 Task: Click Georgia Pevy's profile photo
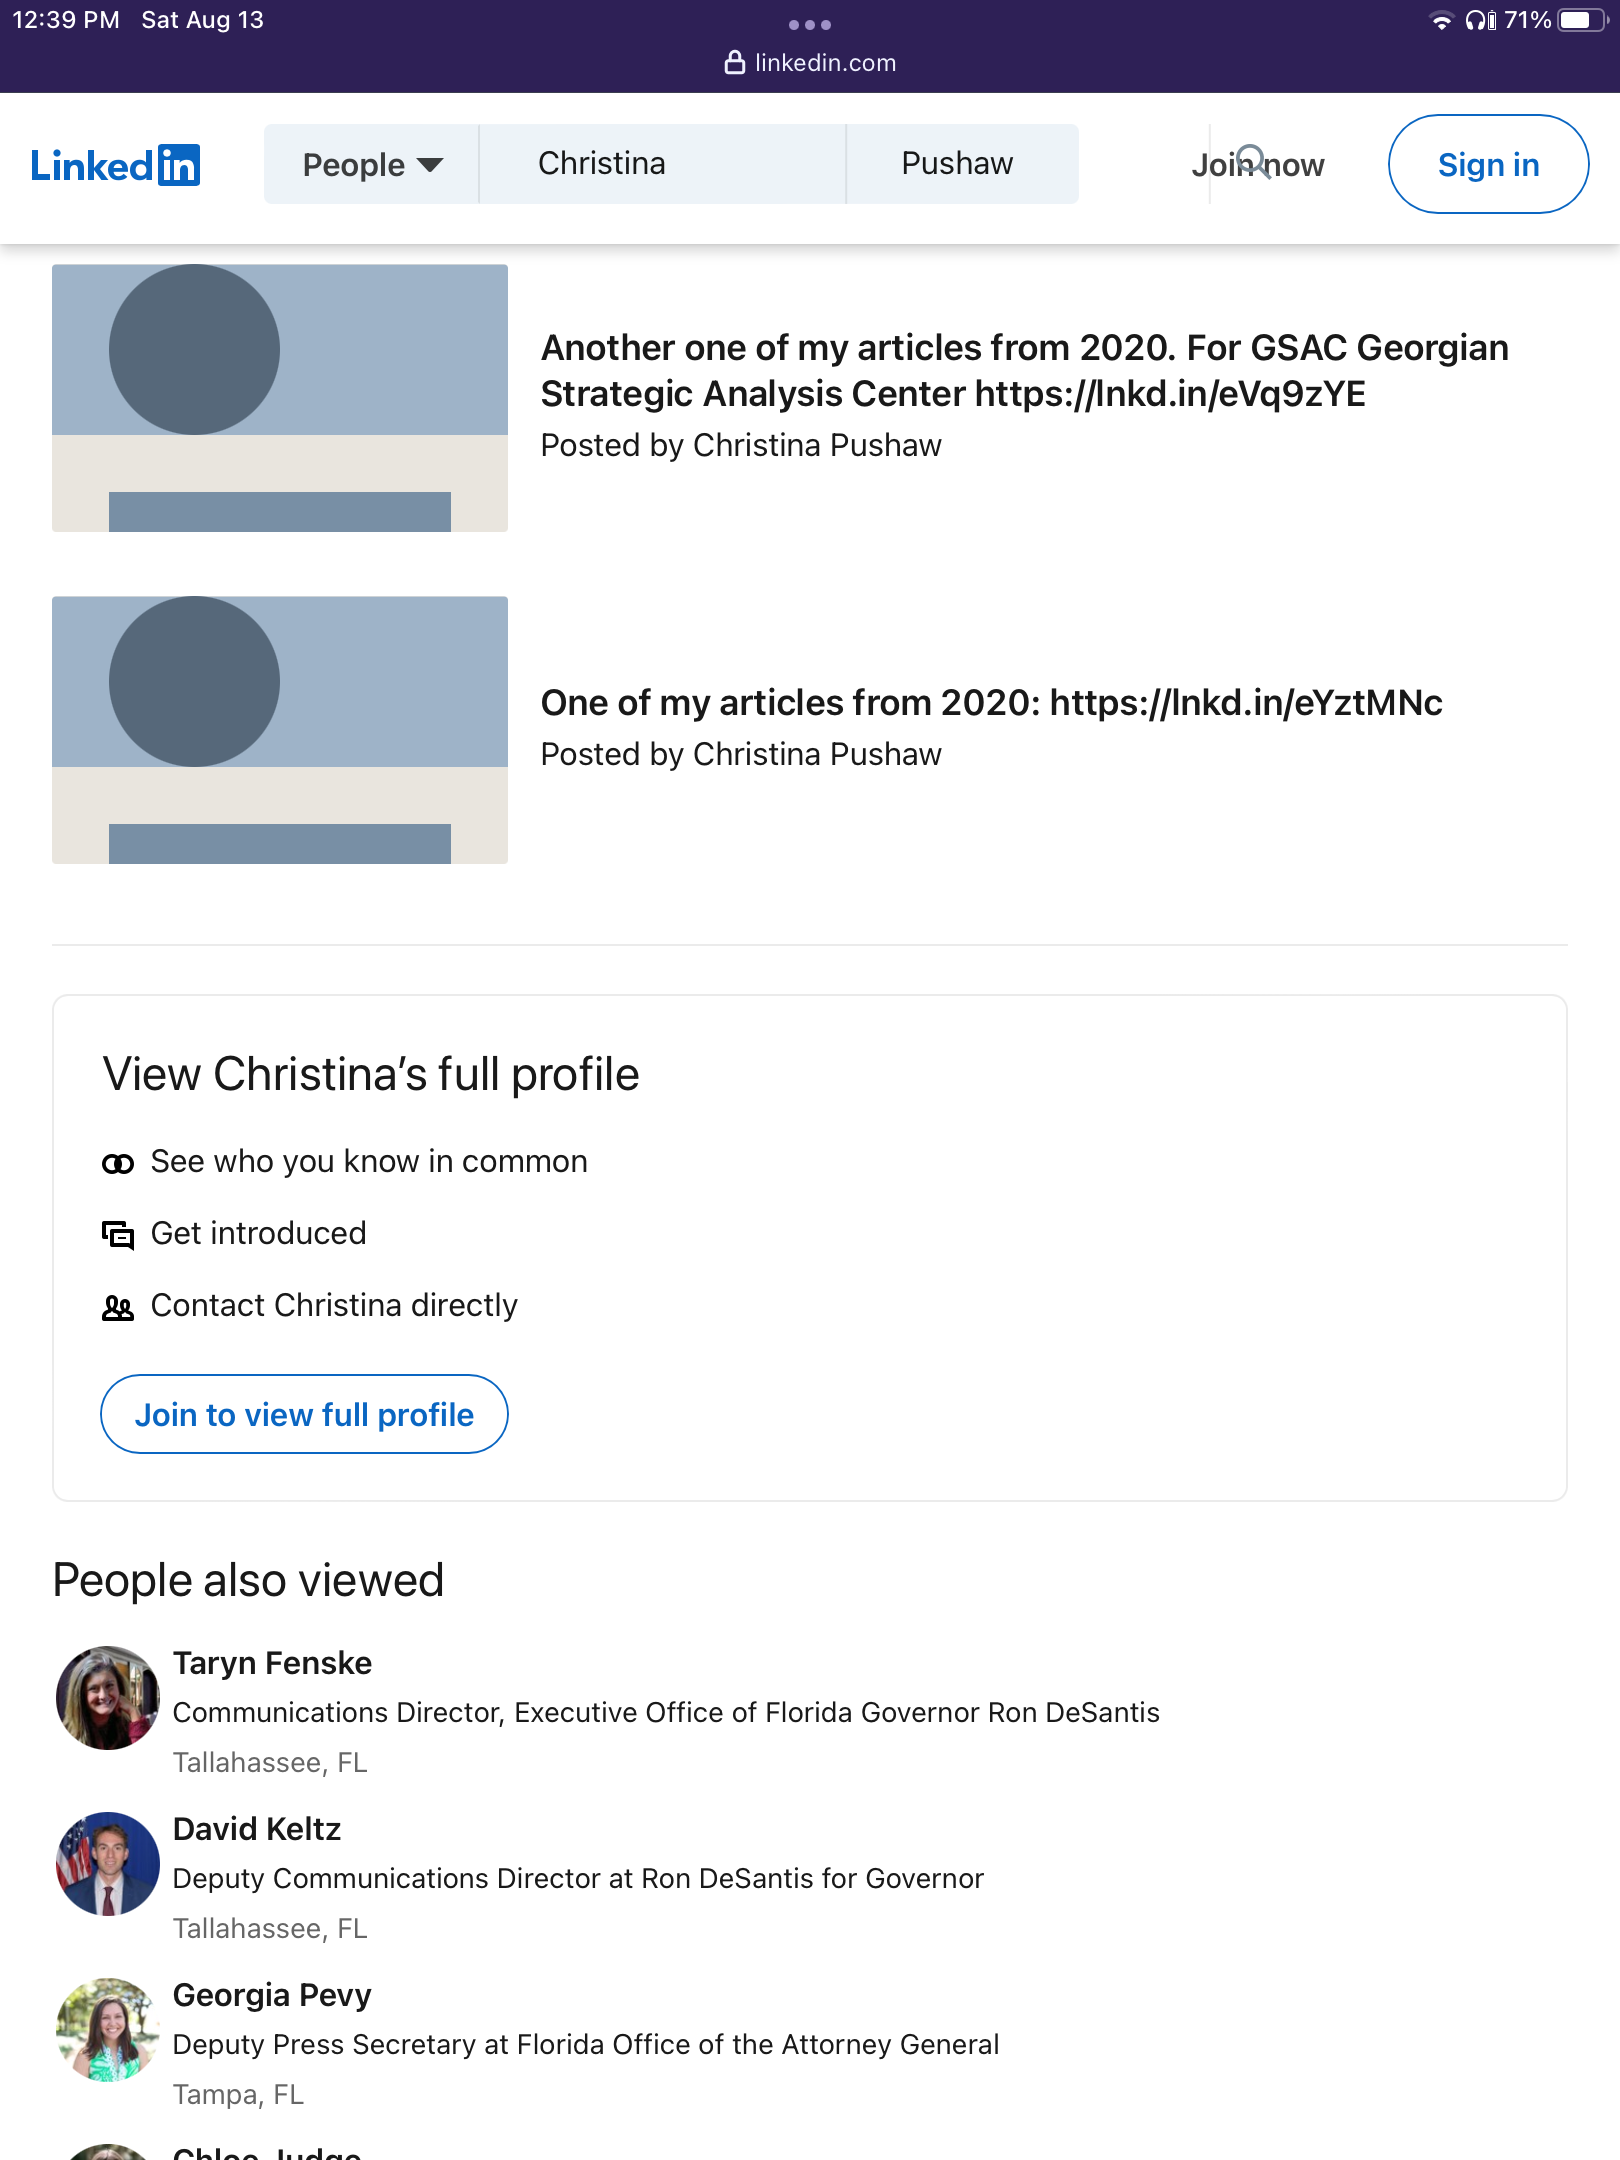point(107,2027)
